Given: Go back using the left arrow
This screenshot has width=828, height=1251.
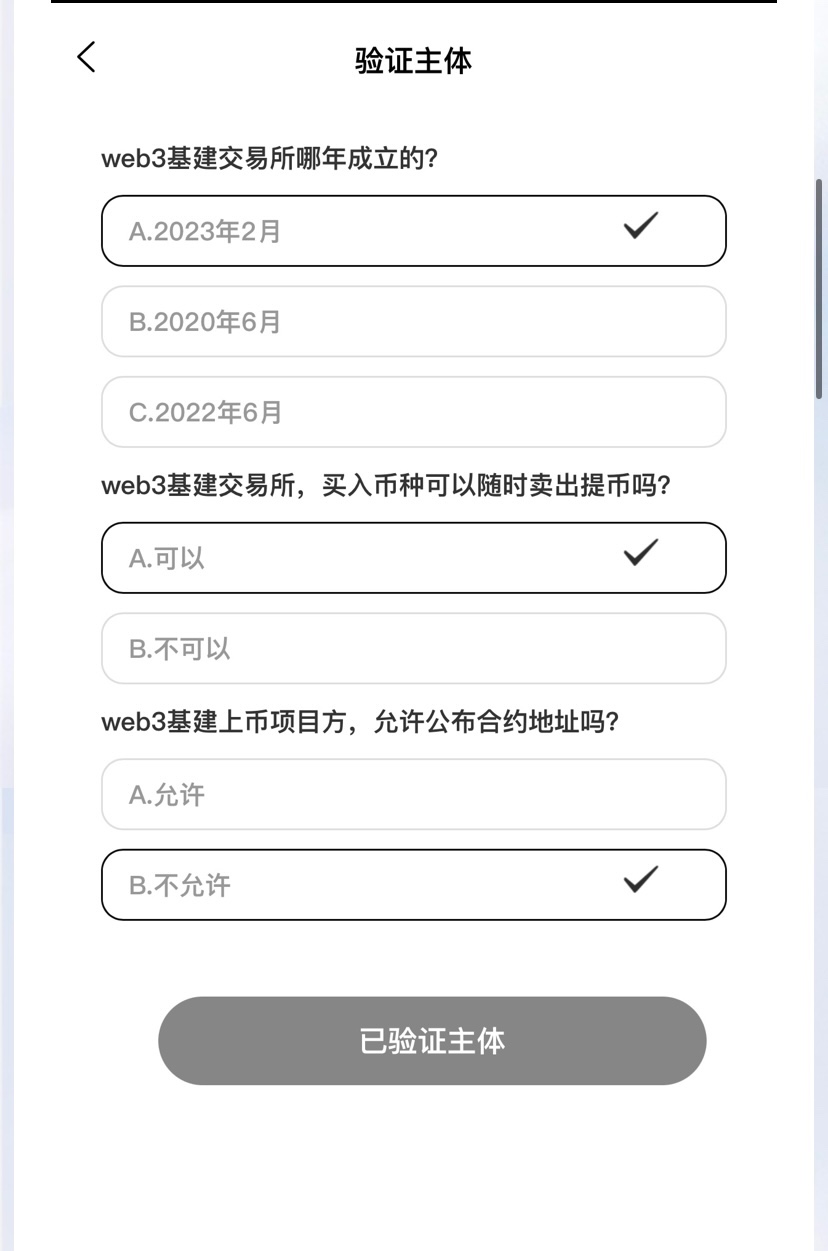Looking at the screenshot, I should point(86,57).
